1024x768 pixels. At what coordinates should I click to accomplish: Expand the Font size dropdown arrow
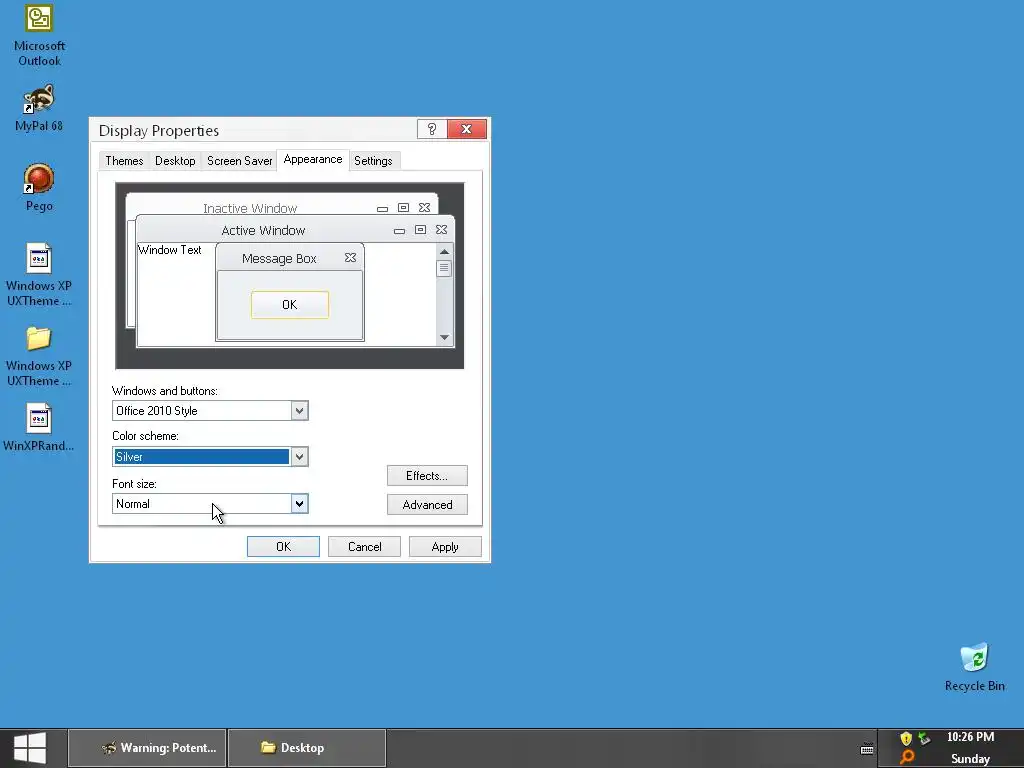pyautogui.click(x=299, y=504)
